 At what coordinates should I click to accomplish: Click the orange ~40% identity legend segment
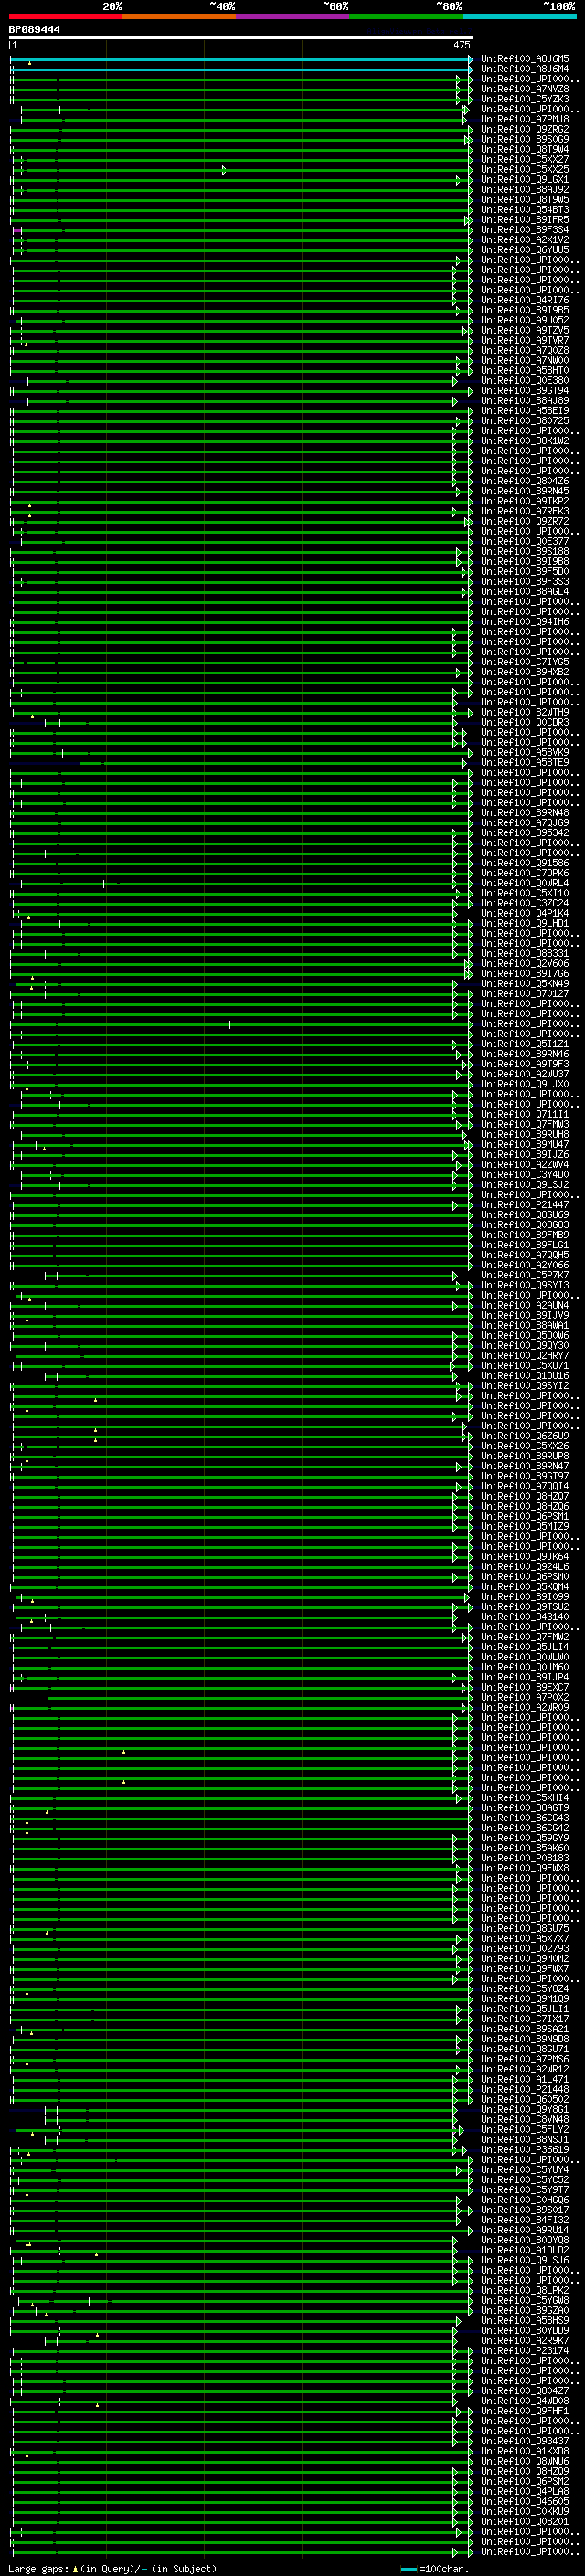pyautogui.click(x=179, y=16)
